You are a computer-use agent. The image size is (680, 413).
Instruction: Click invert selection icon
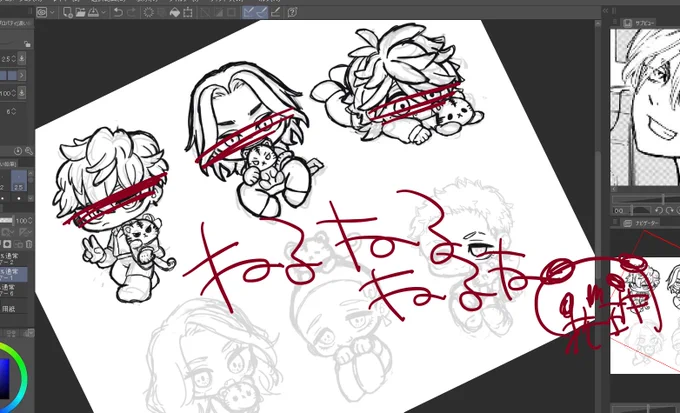tap(219, 12)
